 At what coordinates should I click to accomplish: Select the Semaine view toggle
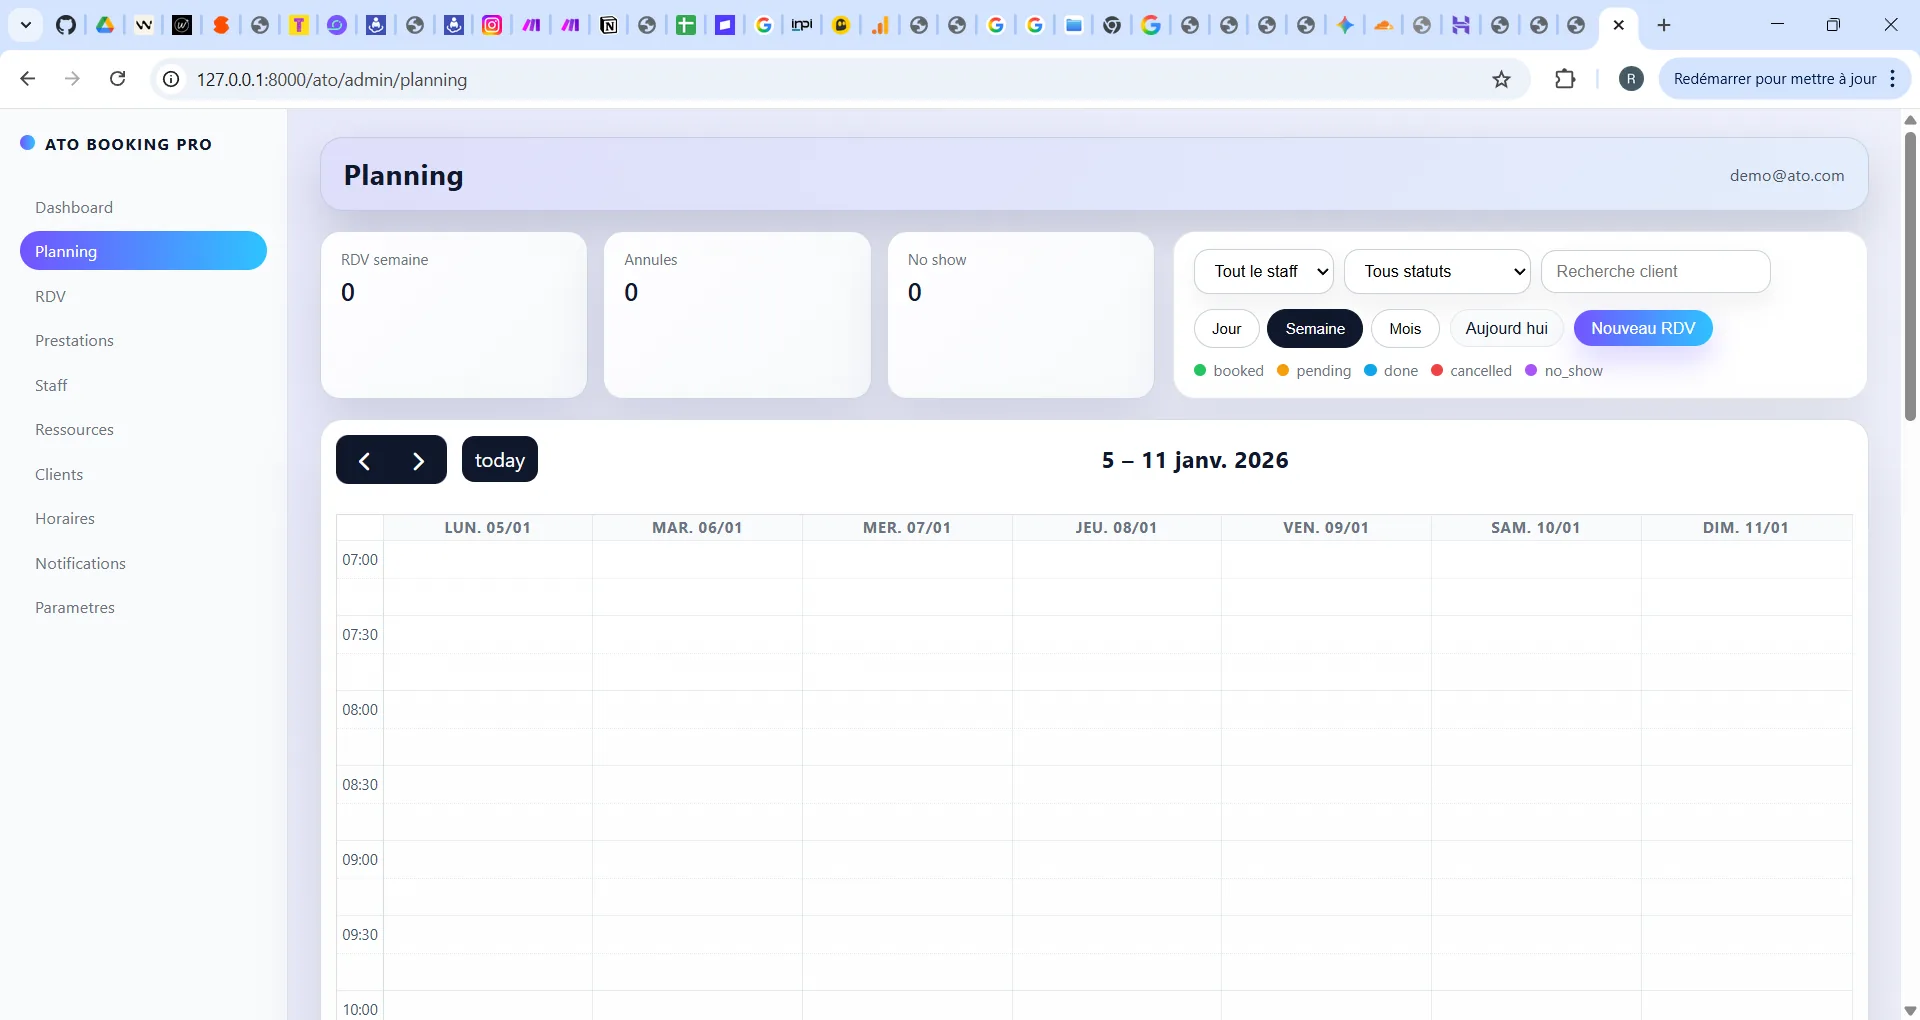1315,328
